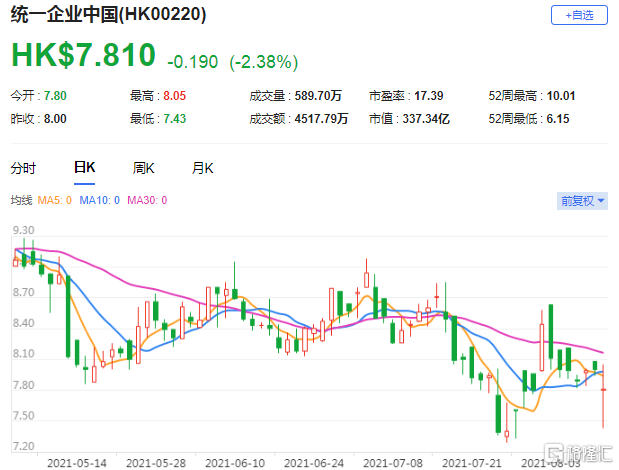Click date label 2021-05-14
The width and height of the screenshot is (619, 470).
pos(77,463)
